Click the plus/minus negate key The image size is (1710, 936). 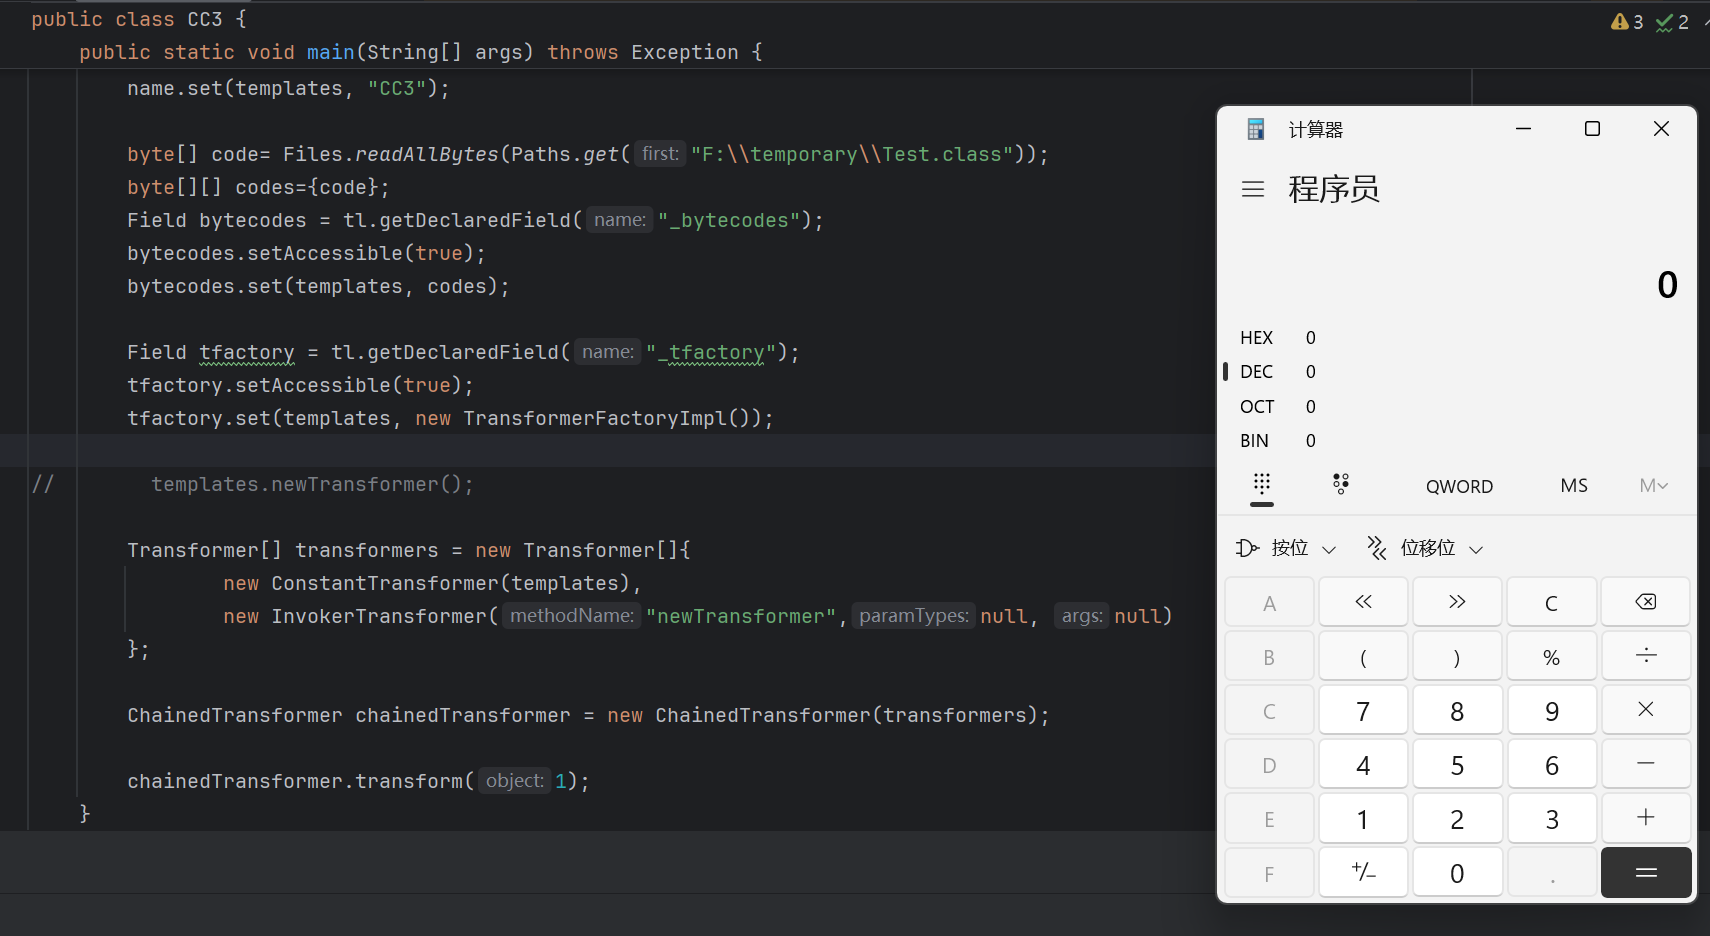pyautogui.click(x=1363, y=872)
